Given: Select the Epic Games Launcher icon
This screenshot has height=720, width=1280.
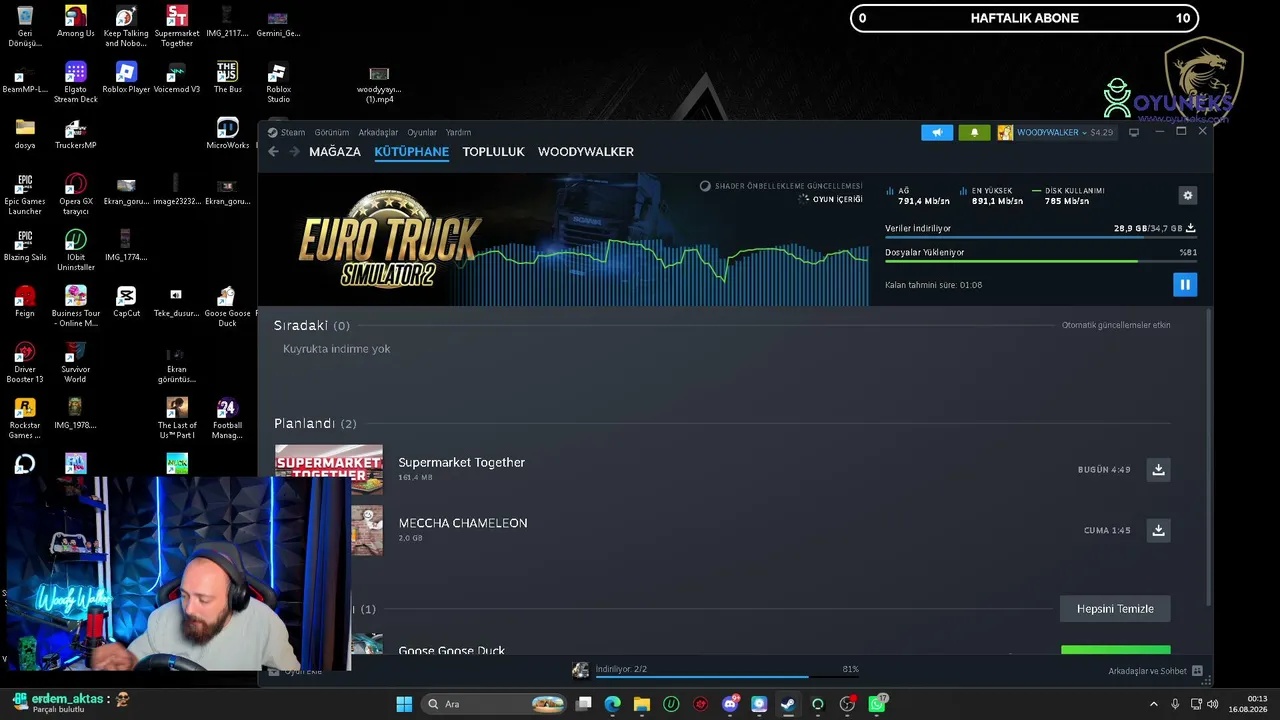Looking at the screenshot, I should click(25, 194).
